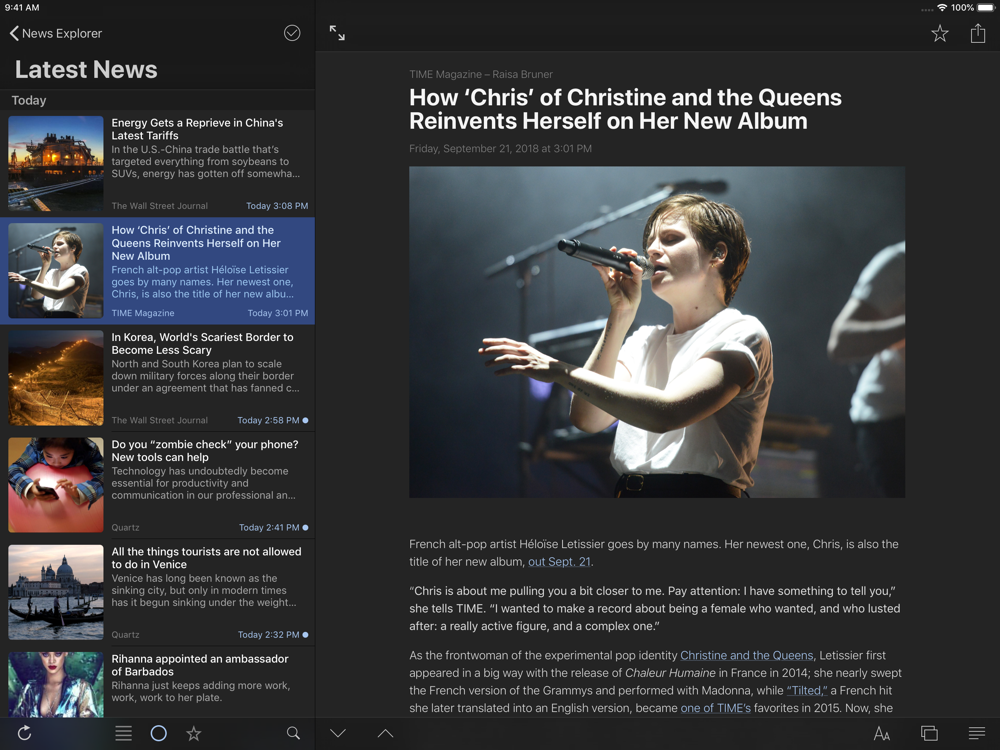Image resolution: width=1000 pixels, height=750 pixels.
Task: Refresh the news feed
Action: (x=25, y=733)
